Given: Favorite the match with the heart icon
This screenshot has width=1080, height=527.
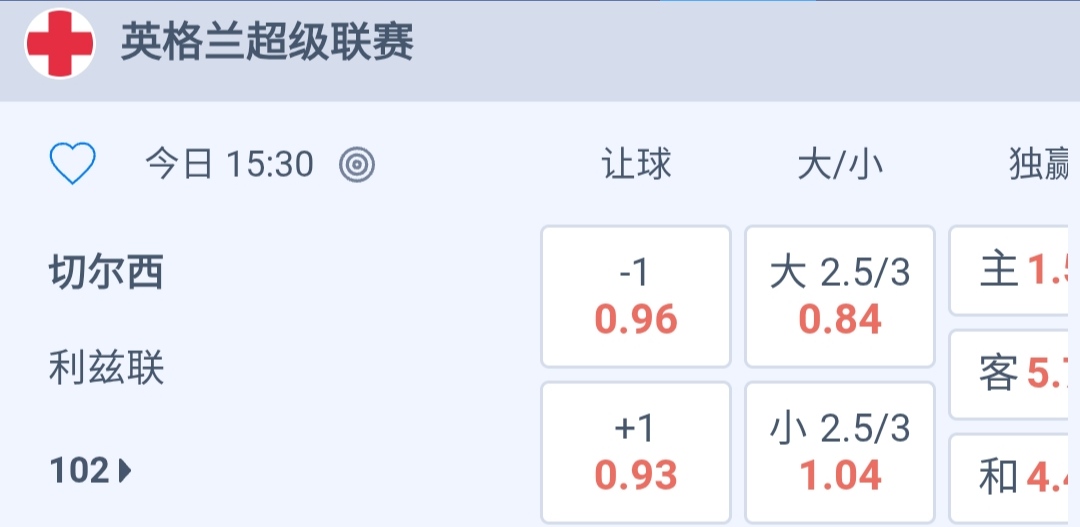Looking at the screenshot, I should [x=73, y=164].
